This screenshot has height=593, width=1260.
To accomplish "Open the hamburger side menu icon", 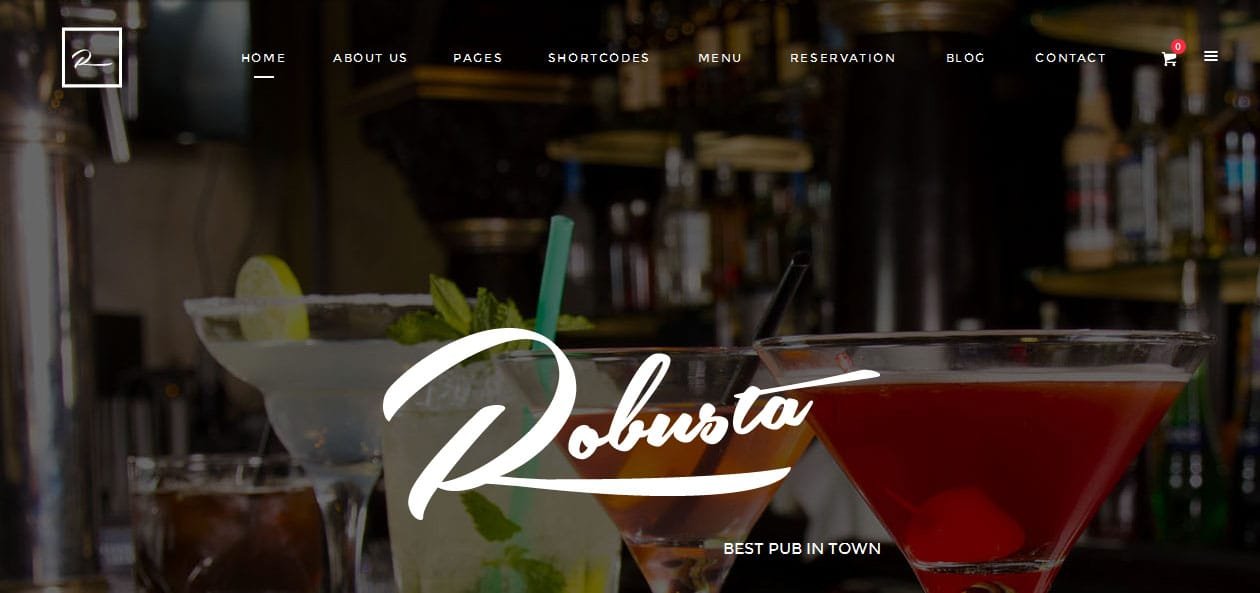I will click(1211, 56).
